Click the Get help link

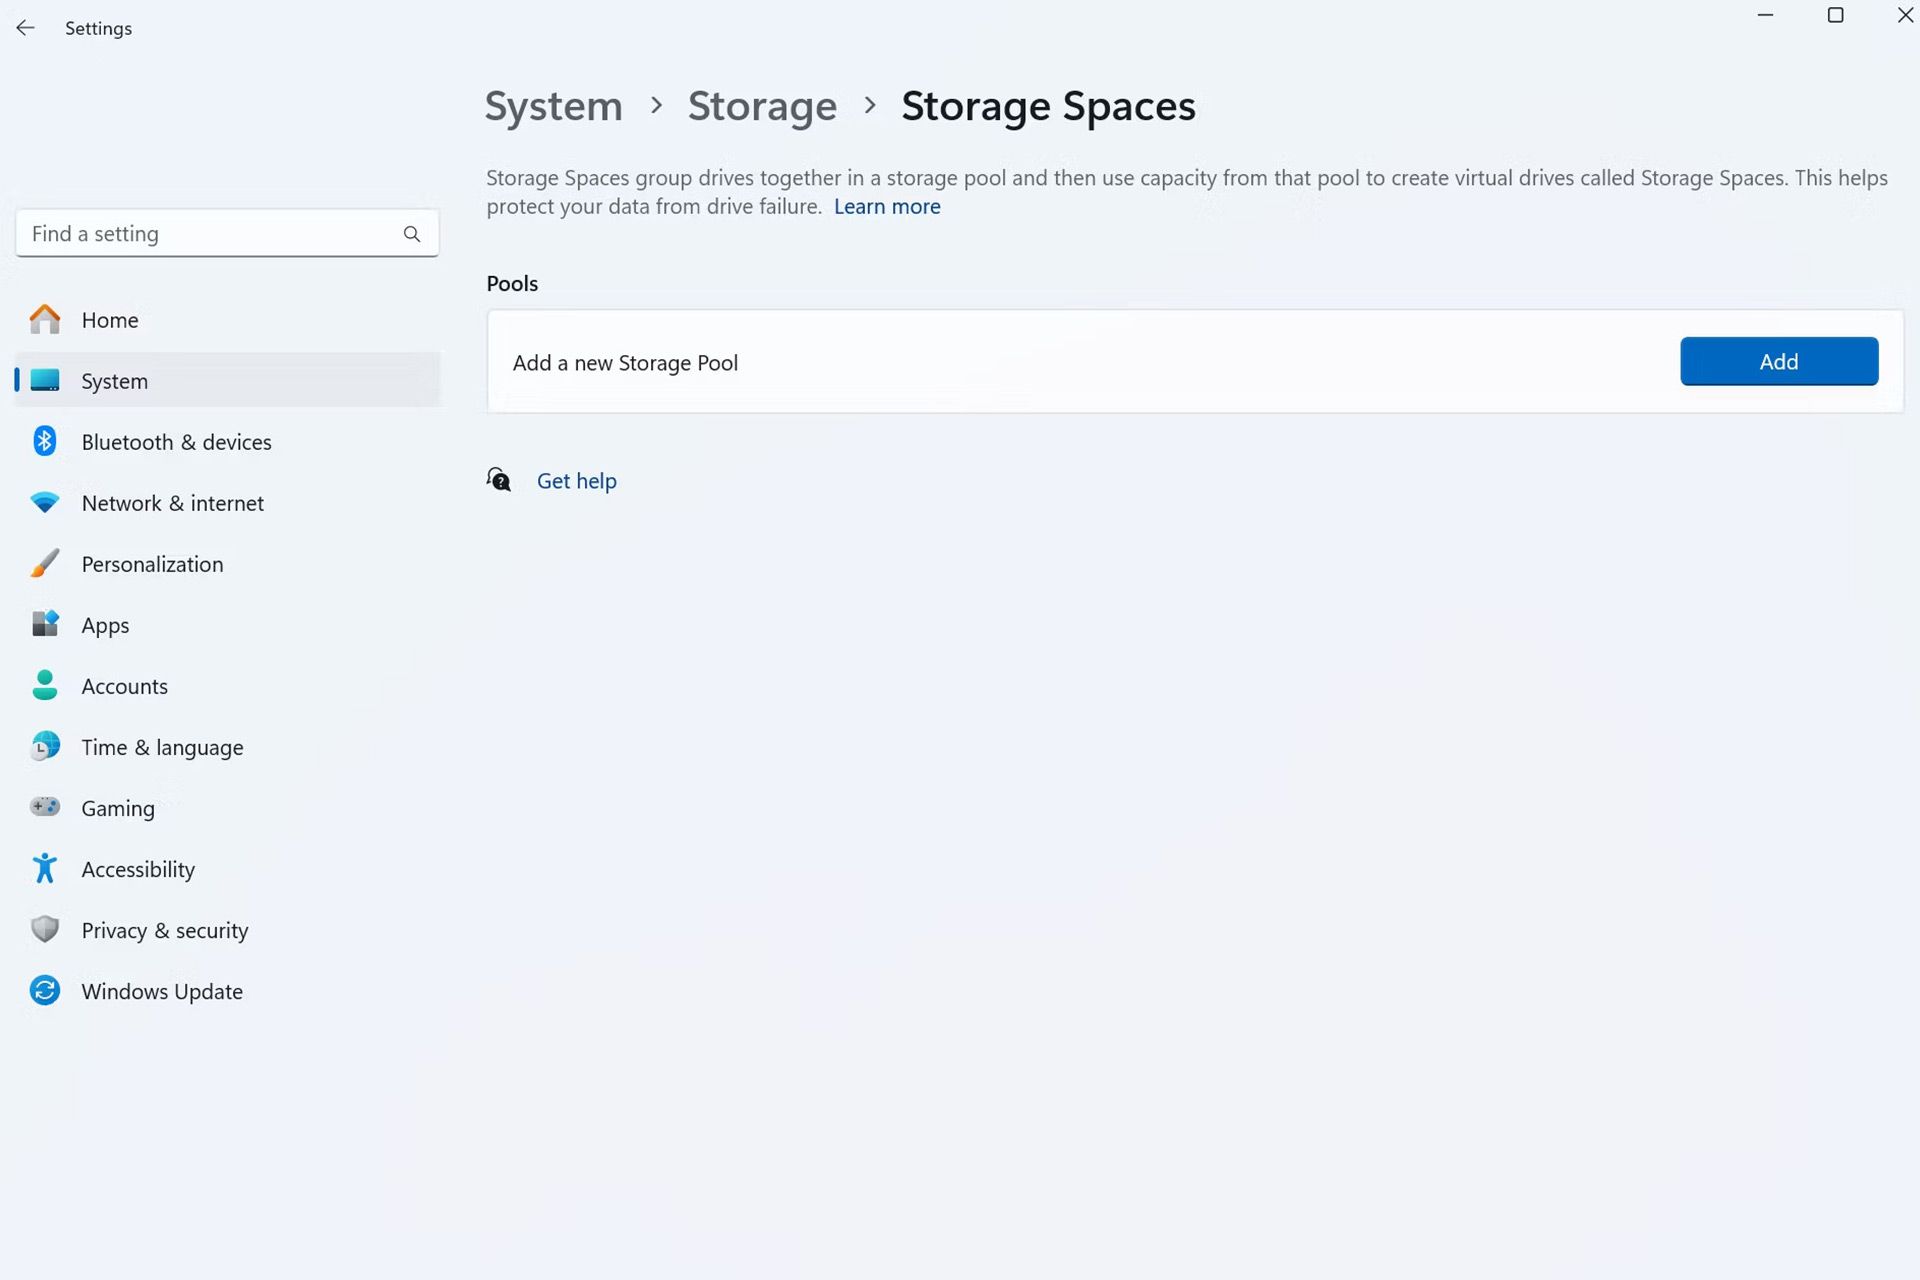click(x=576, y=481)
